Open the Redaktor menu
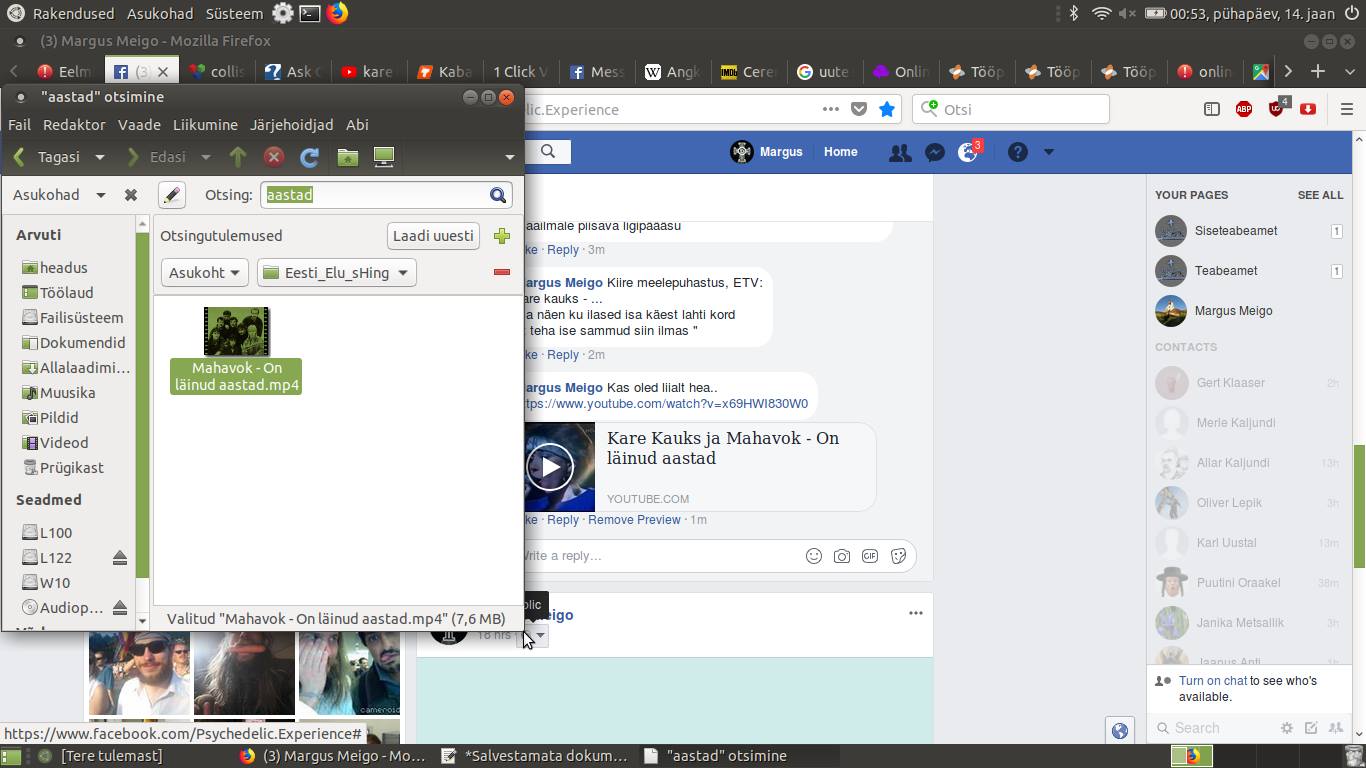The width and height of the screenshot is (1366, 768). point(74,125)
